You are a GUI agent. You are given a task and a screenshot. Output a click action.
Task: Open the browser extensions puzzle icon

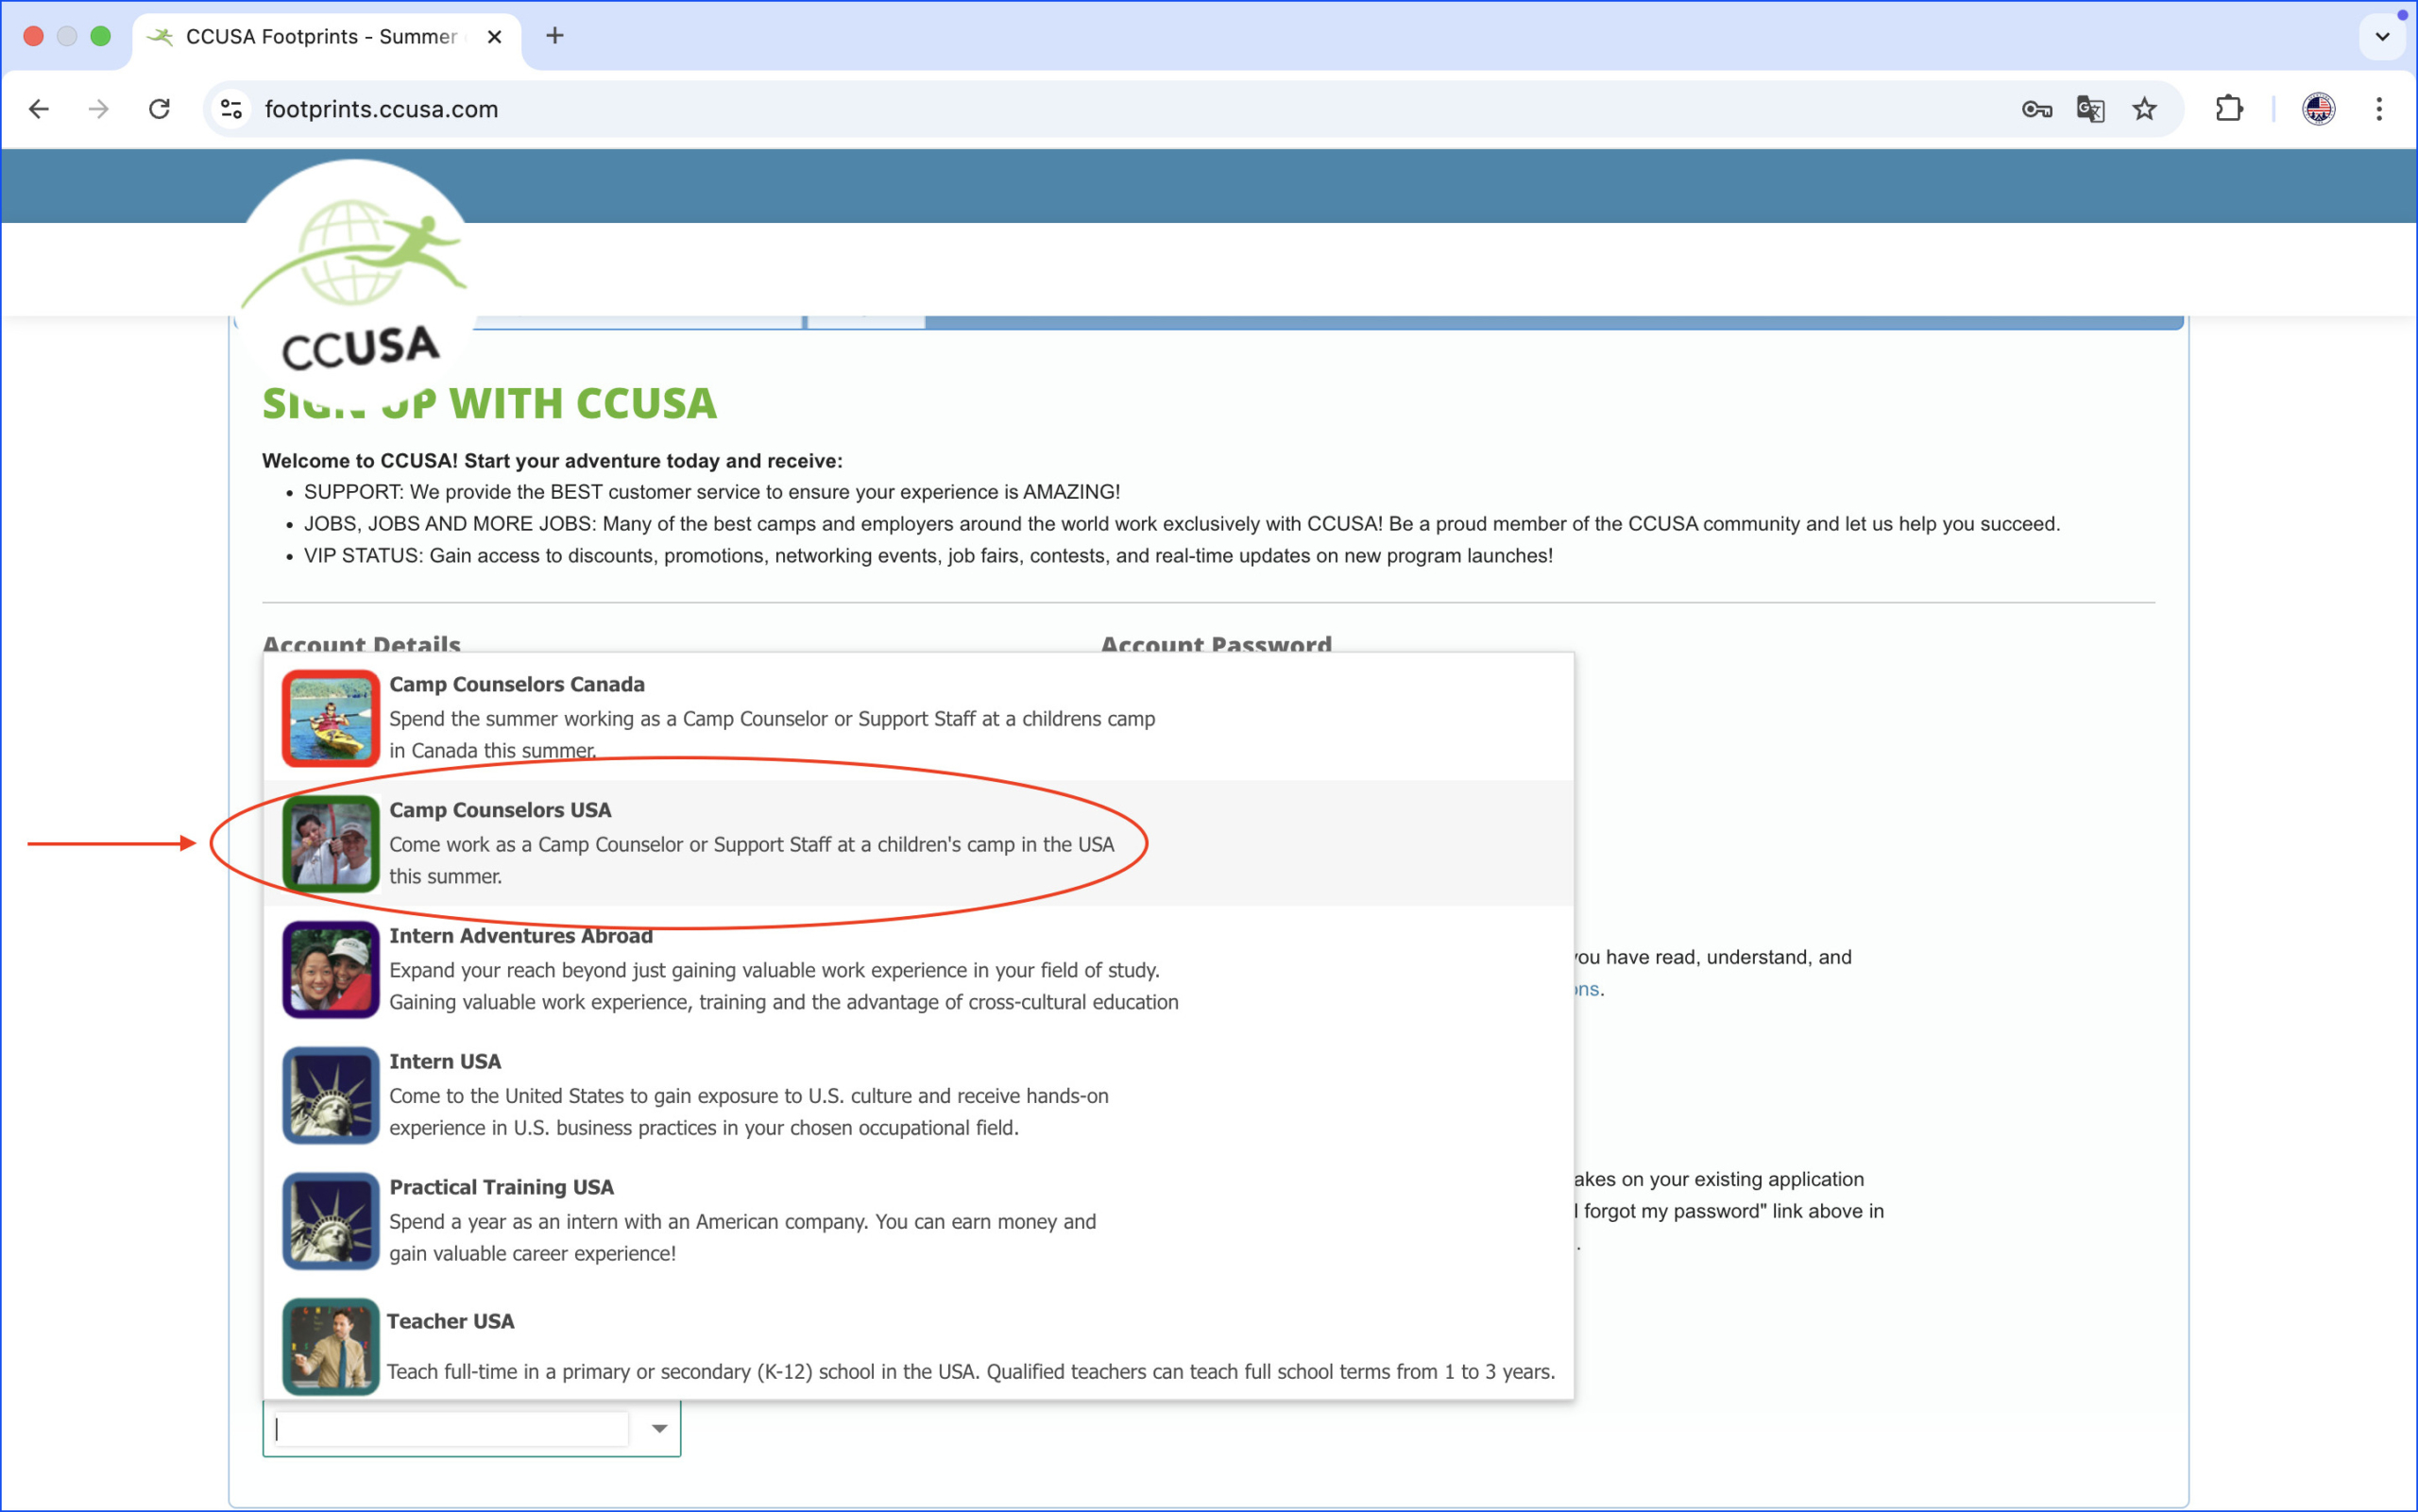[x=2229, y=109]
